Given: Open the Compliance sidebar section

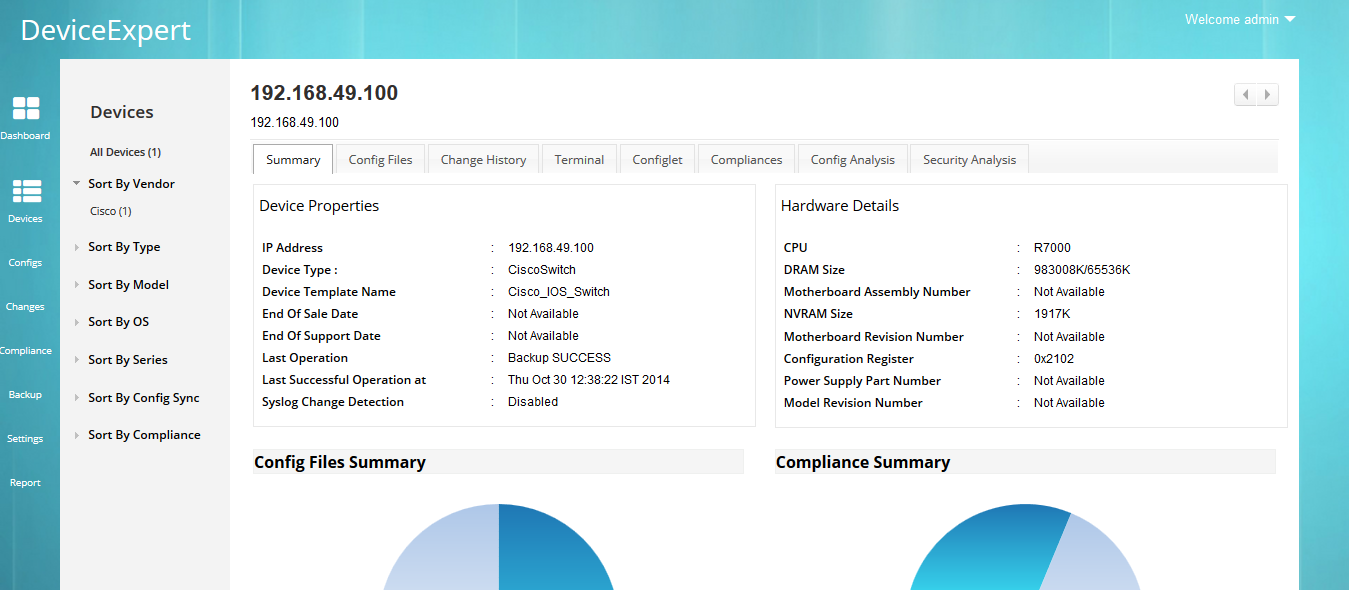Looking at the screenshot, I should pos(25,350).
